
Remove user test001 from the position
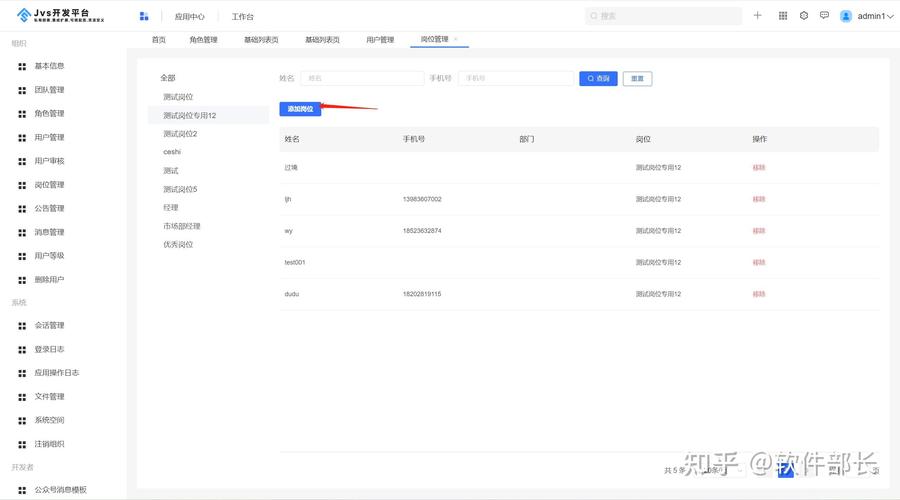[x=759, y=262]
